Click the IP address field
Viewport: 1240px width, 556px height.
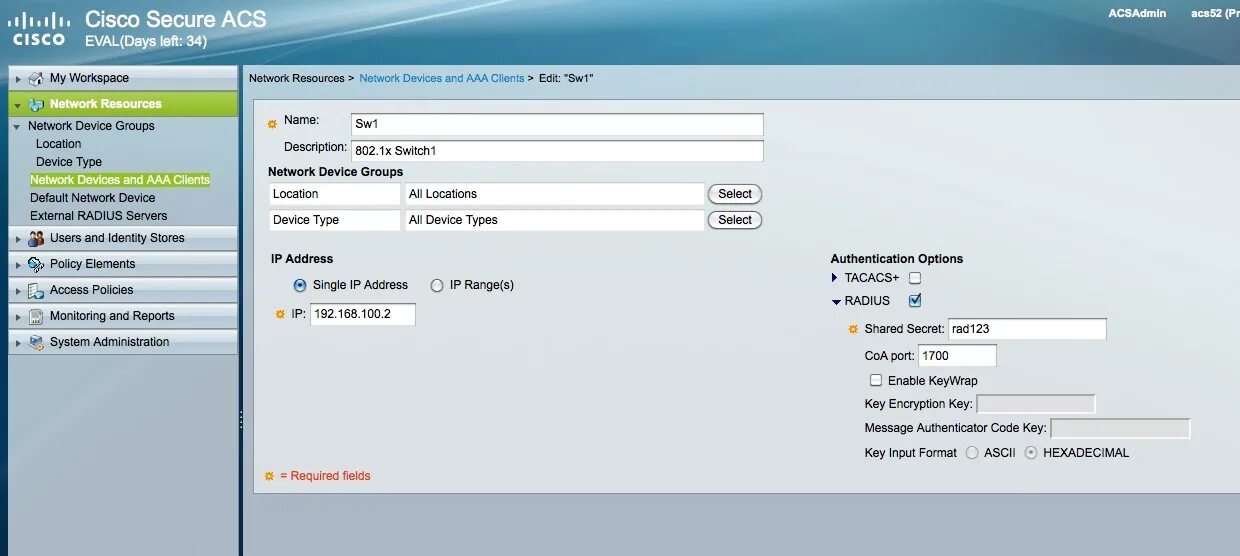[363, 314]
